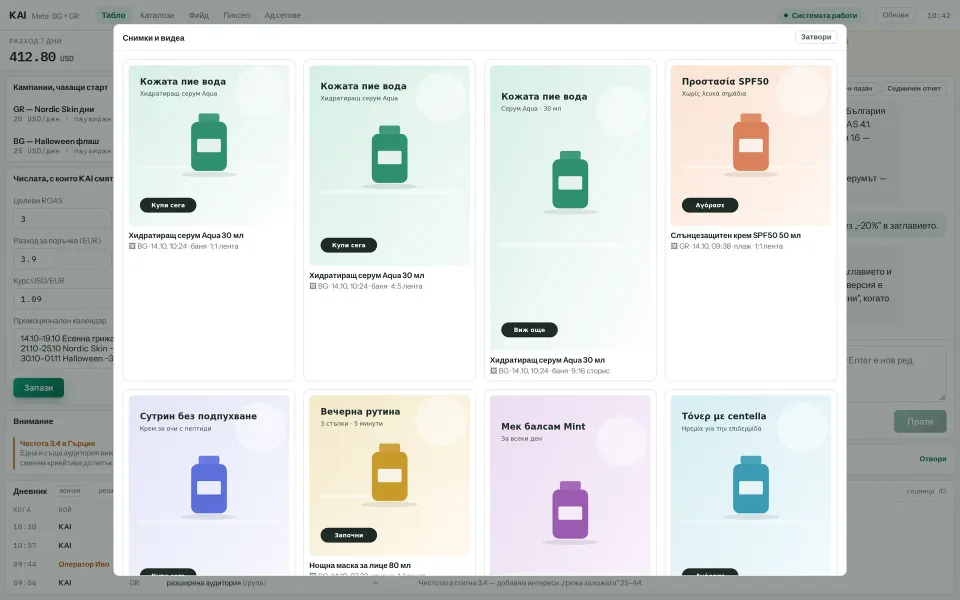The height and width of the screenshot is (600, 960).
Task: Open the Пиксел tab
Action: [236, 15]
